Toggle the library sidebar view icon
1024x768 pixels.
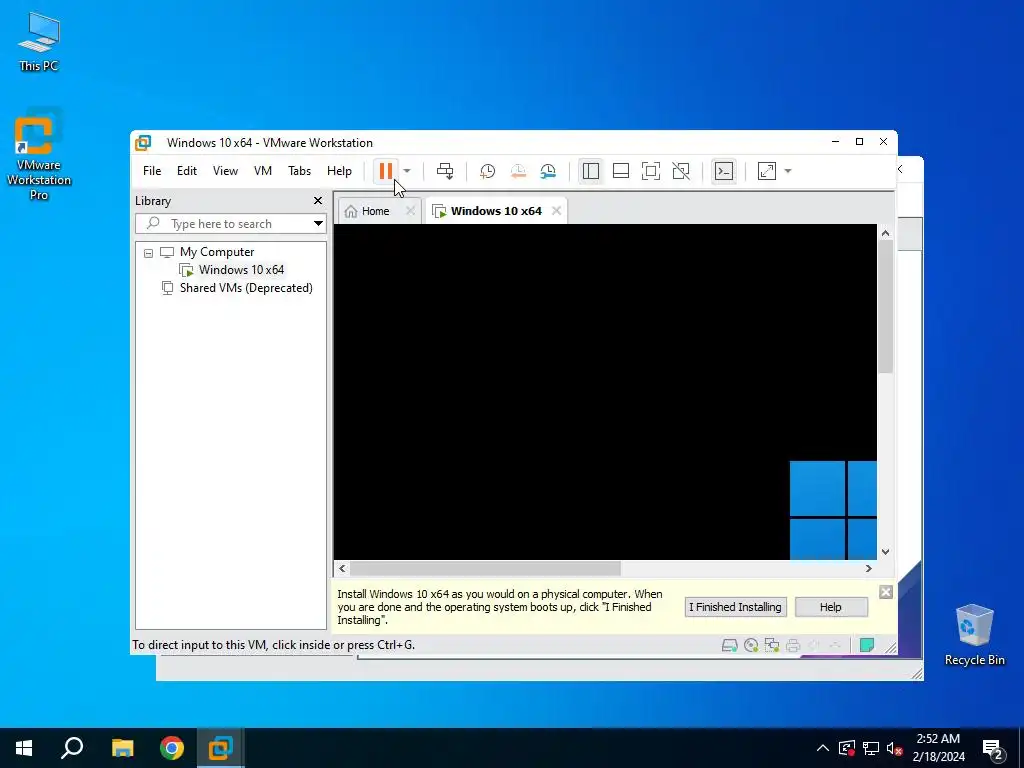590,171
